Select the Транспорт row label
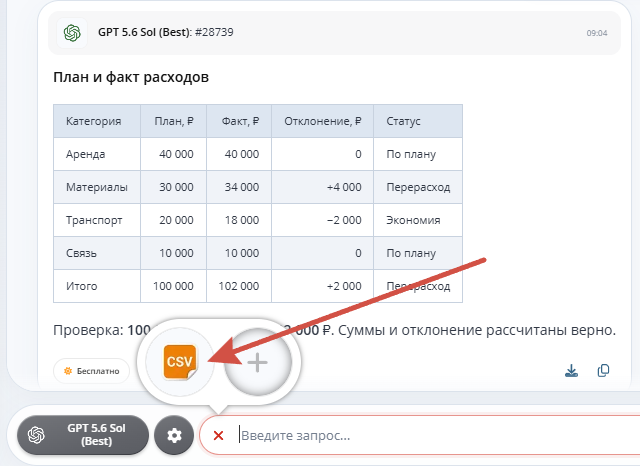 (94, 220)
